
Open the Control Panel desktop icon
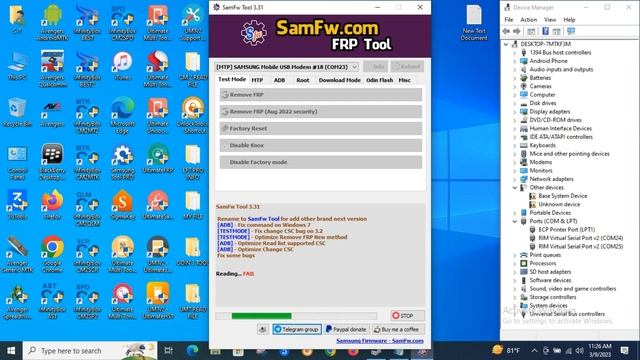click(x=17, y=162)
